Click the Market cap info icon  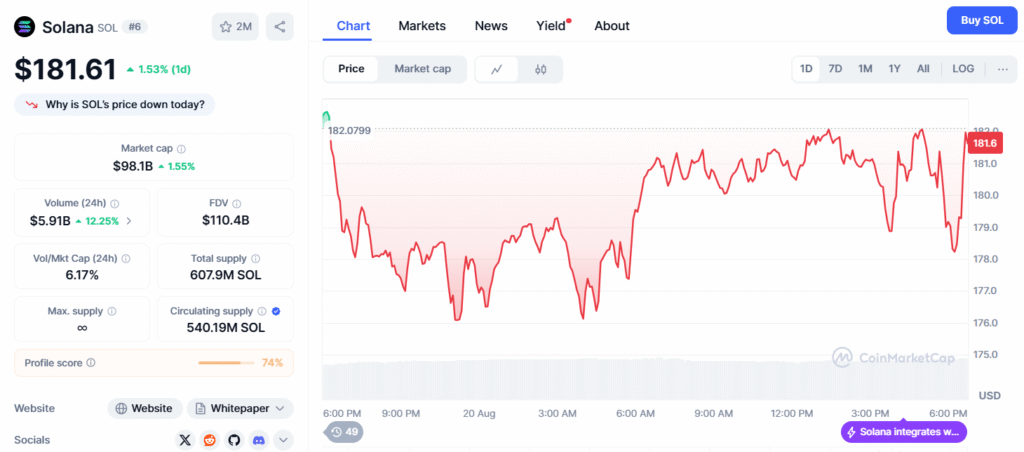[x=182, y=149]
